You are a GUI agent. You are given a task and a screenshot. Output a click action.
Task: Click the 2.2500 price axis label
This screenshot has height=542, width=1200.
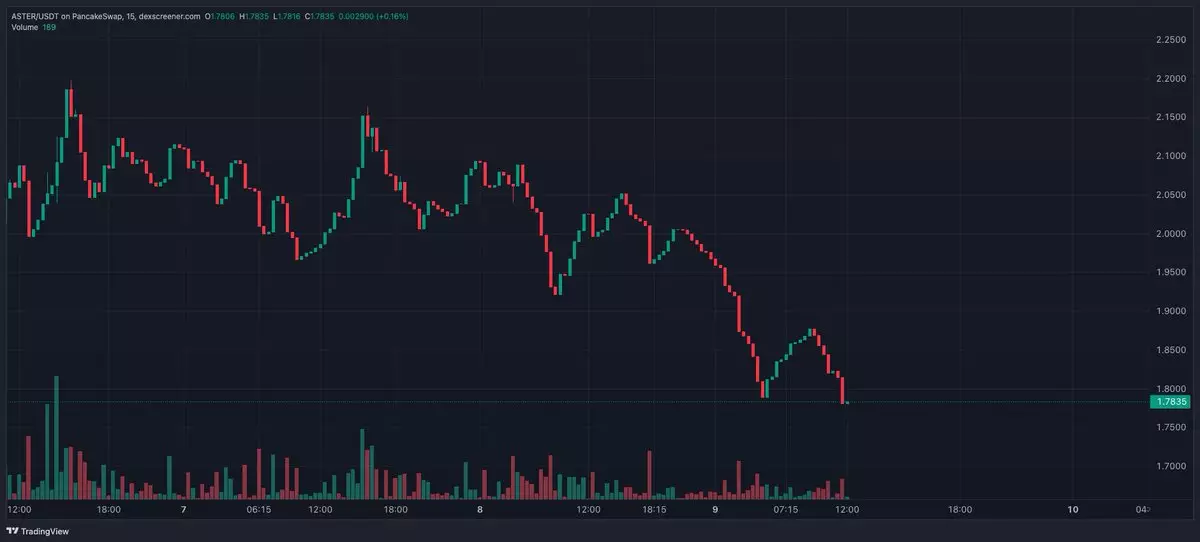pyautogui.click(x=1170, y=39)
